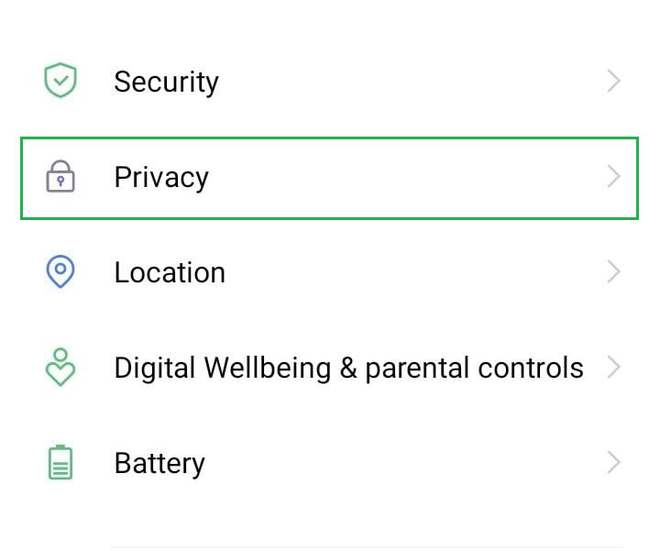Select the Battery text label
The image size is (660, 551).
(x=159, y=463)
